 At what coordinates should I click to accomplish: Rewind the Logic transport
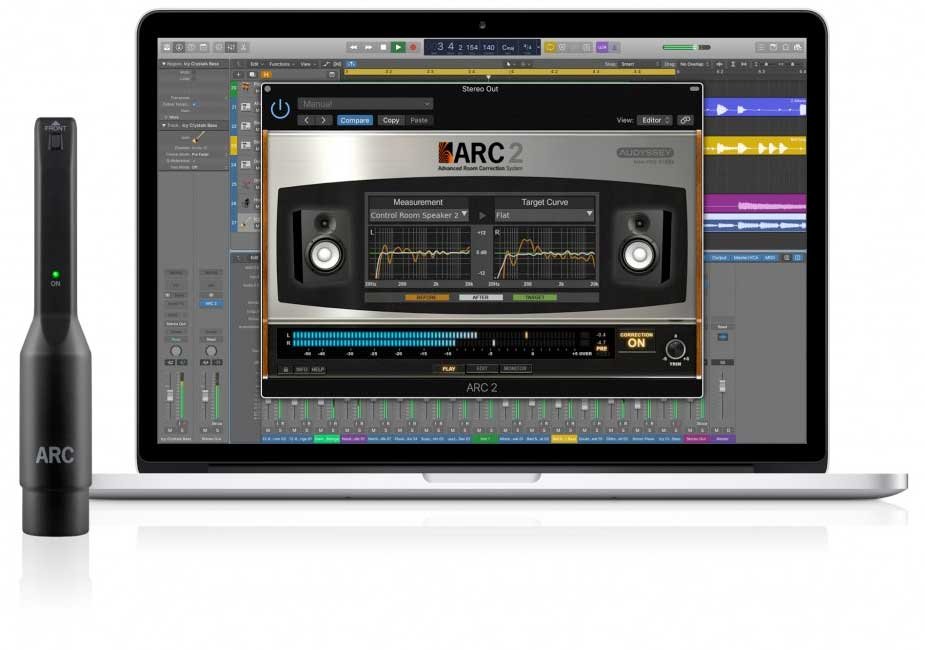[353, 47]
